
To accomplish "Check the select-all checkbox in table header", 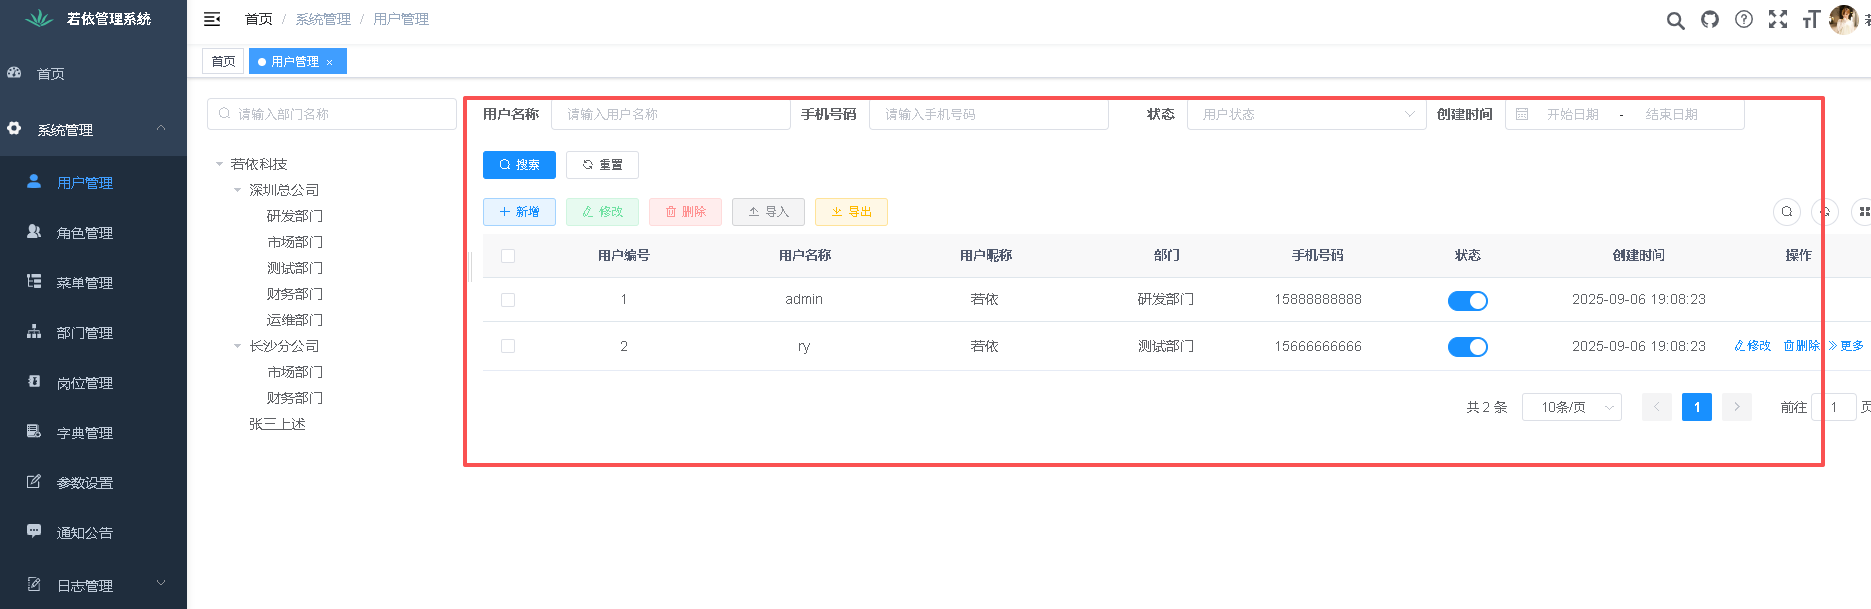I will (x=508, y=256).
